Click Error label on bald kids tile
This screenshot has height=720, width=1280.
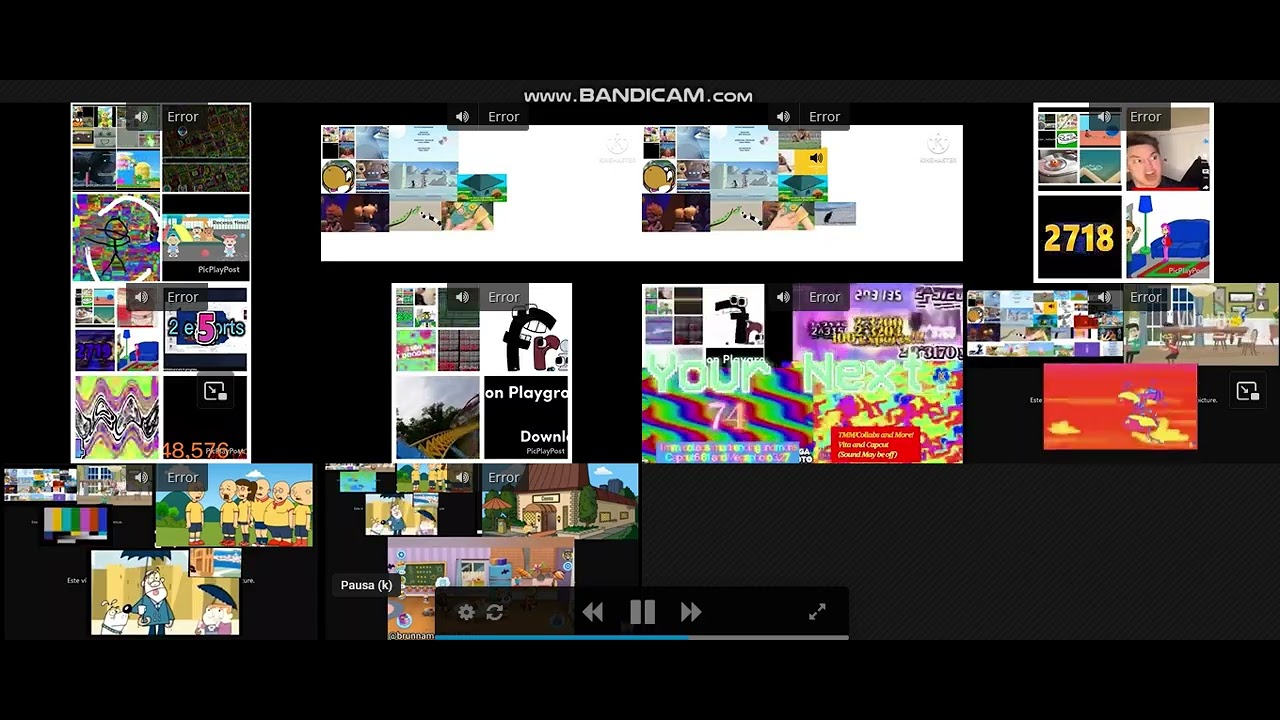(183, 478)
